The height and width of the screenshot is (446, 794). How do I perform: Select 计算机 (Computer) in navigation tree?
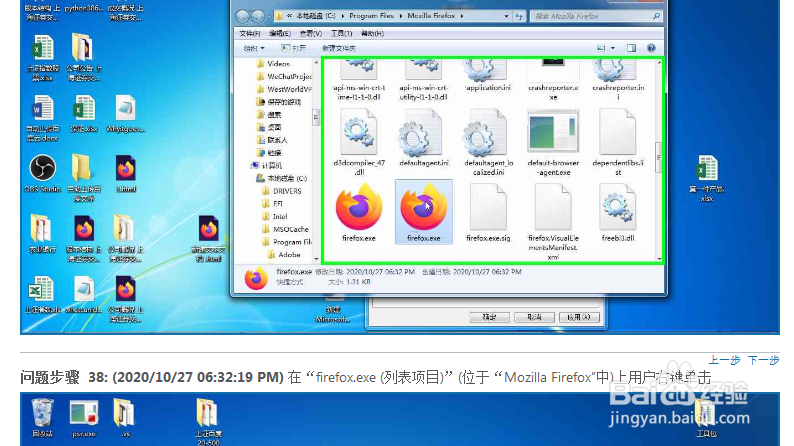[267, 166]
